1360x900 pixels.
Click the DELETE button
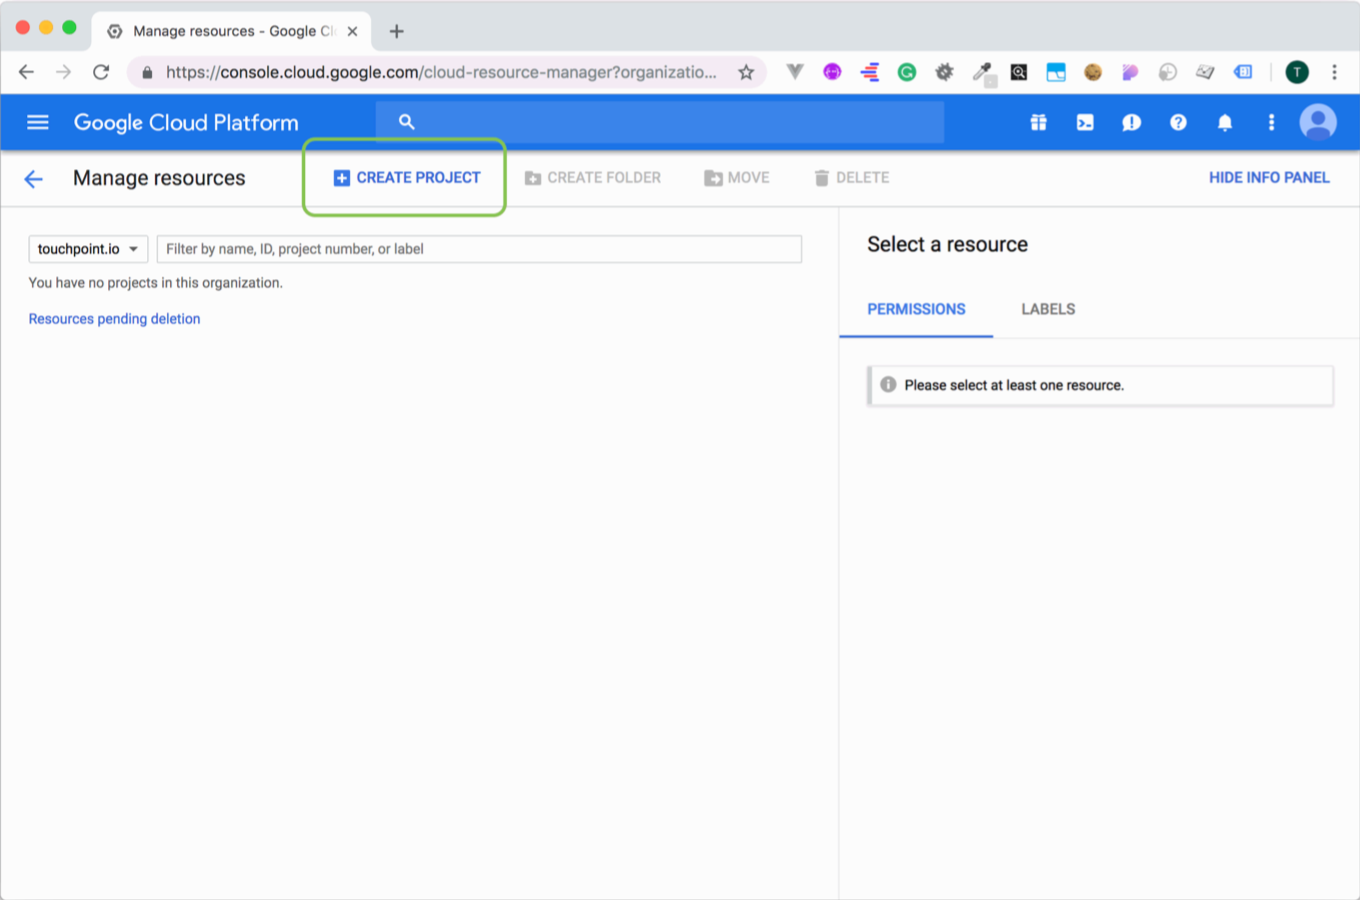[852, 178]
